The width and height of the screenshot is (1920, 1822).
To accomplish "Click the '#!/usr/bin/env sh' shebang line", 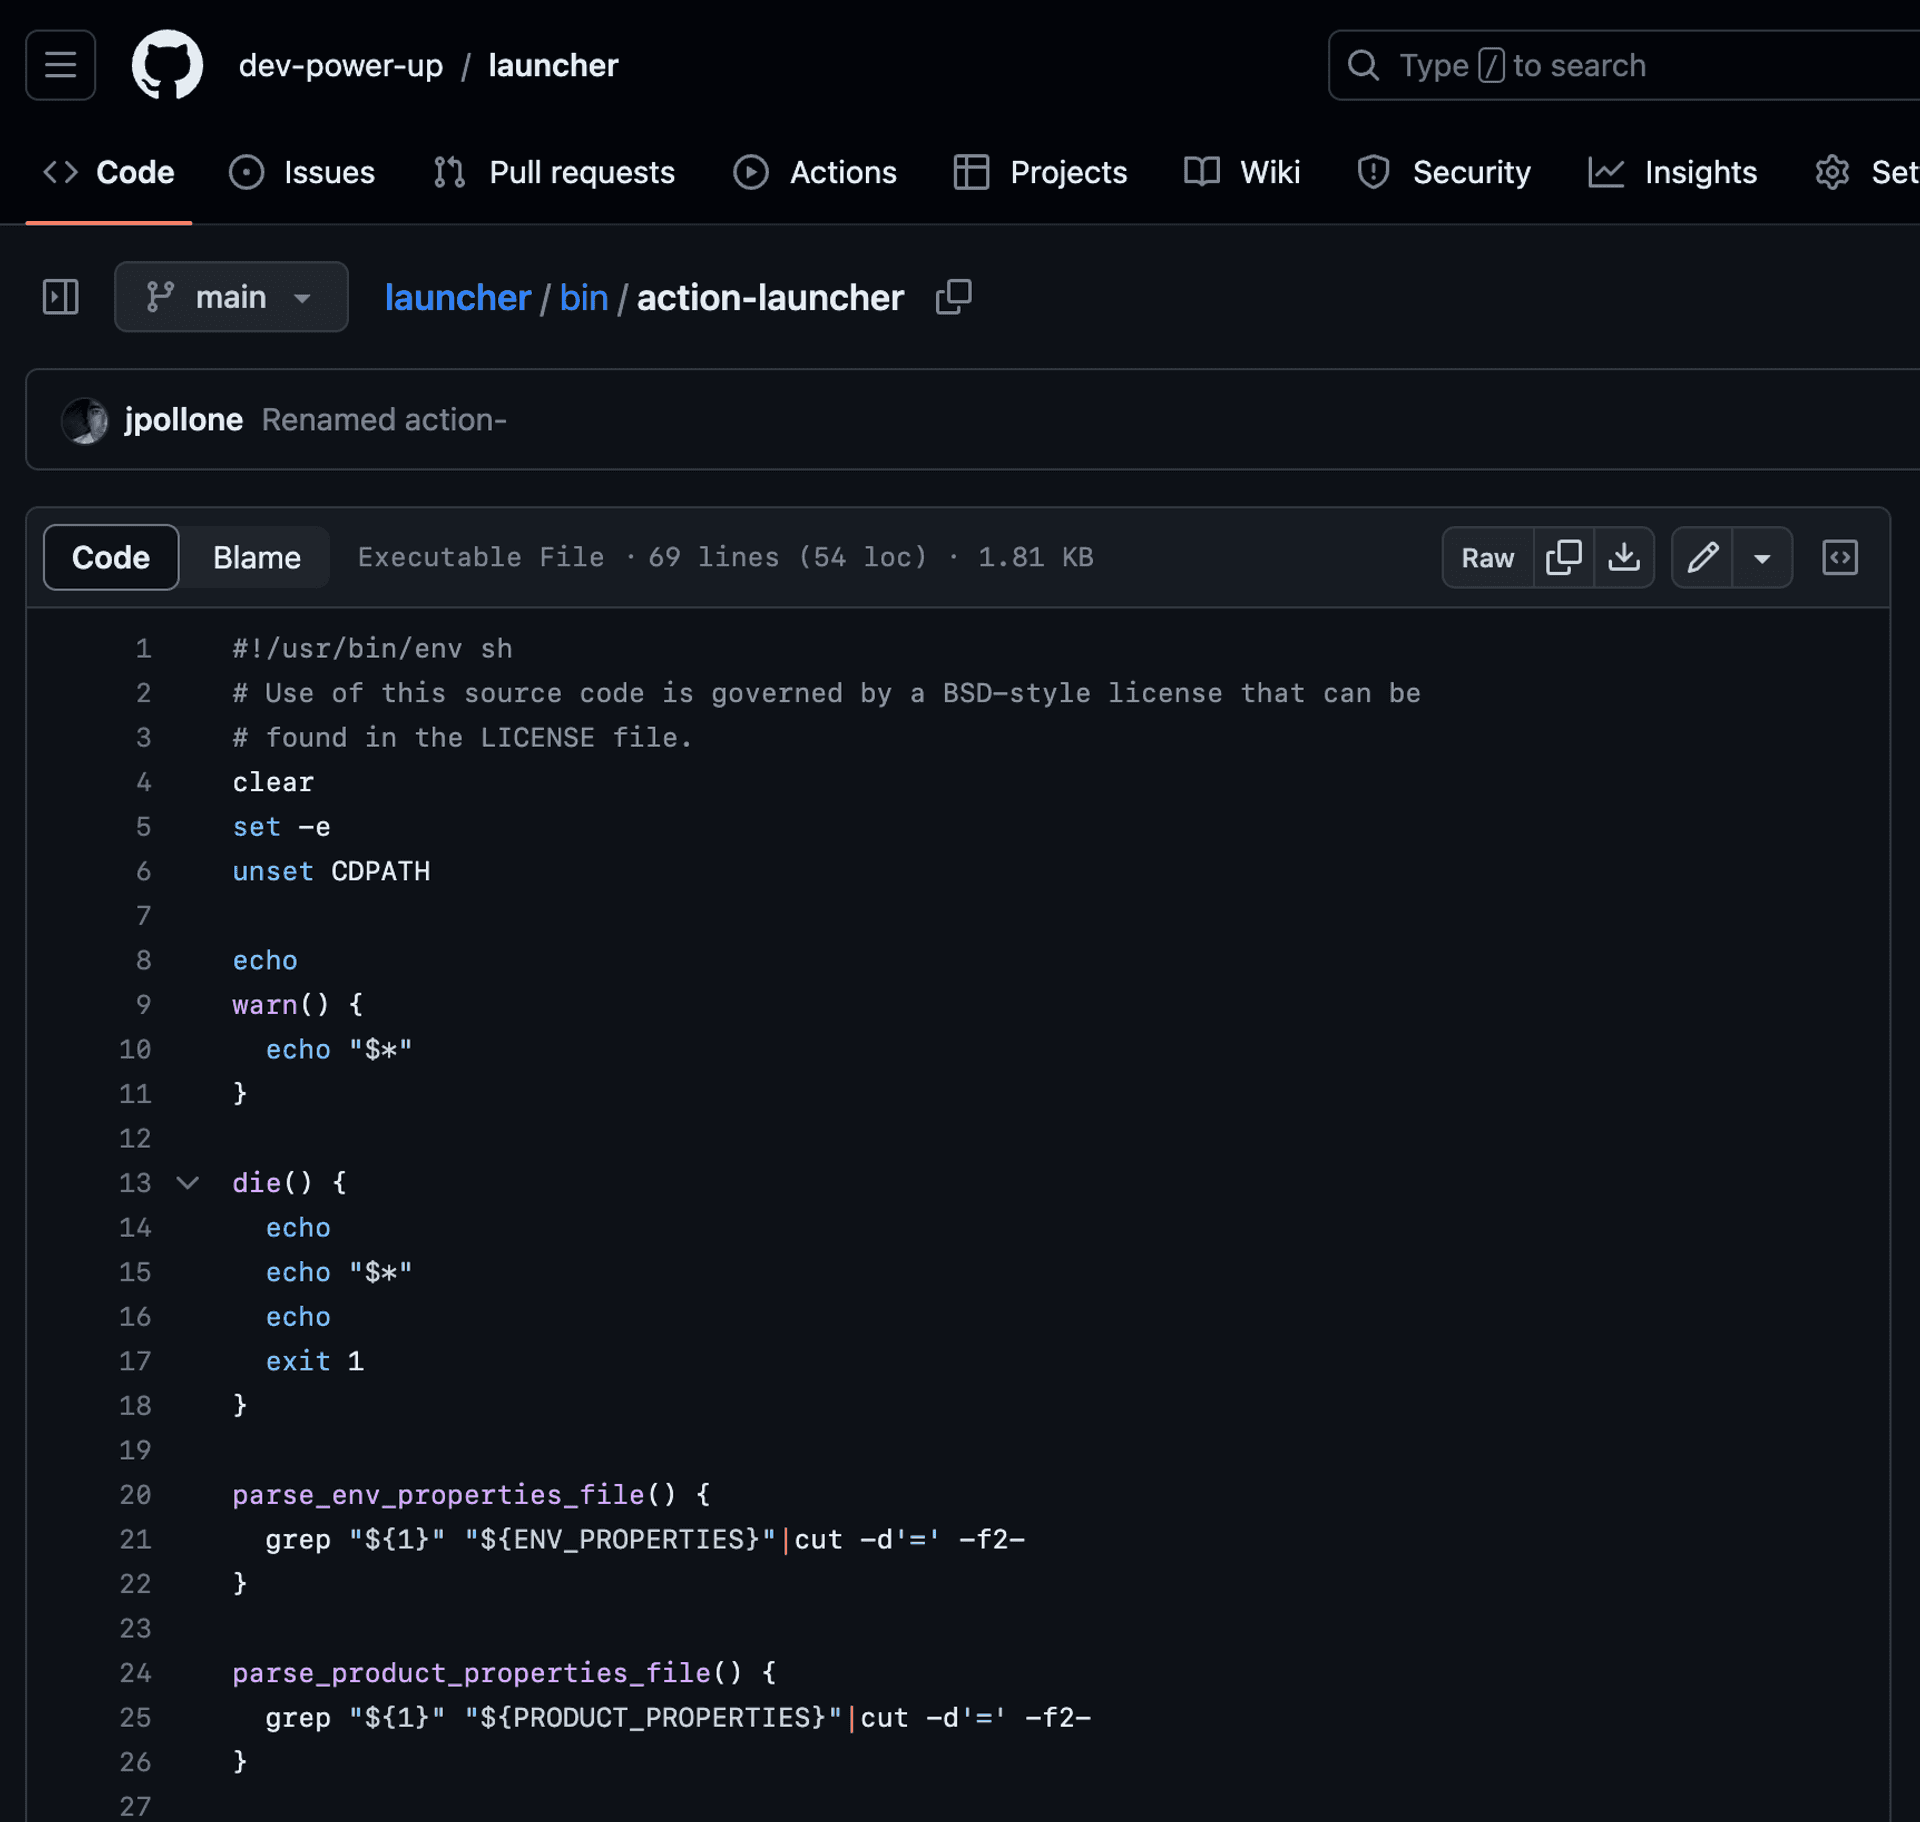I will click(372, 649).
